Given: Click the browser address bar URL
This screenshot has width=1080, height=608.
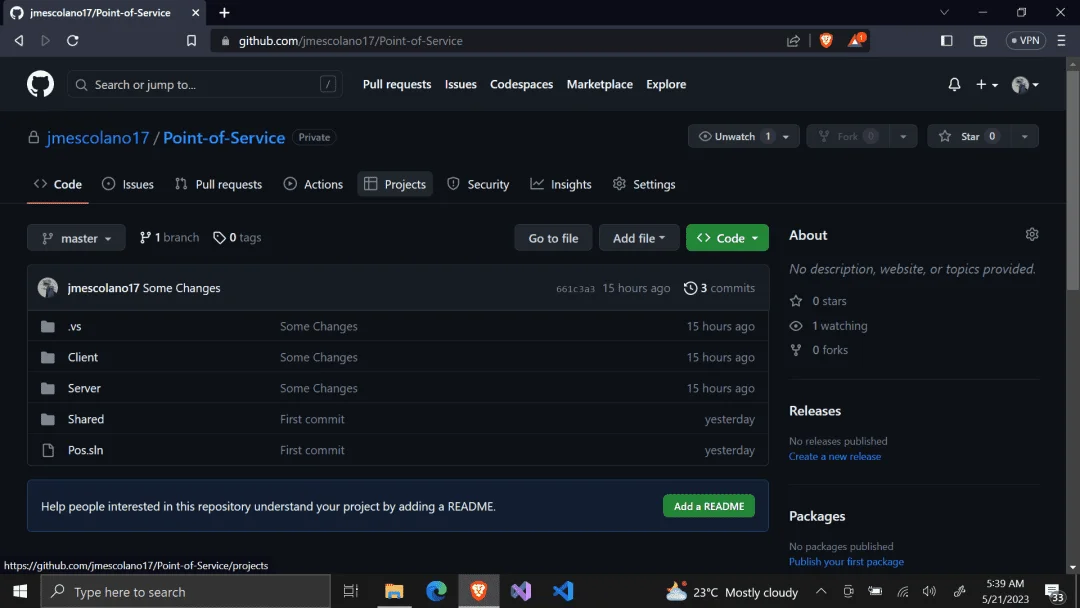Looking at the screenshot, I should [351, 41].
